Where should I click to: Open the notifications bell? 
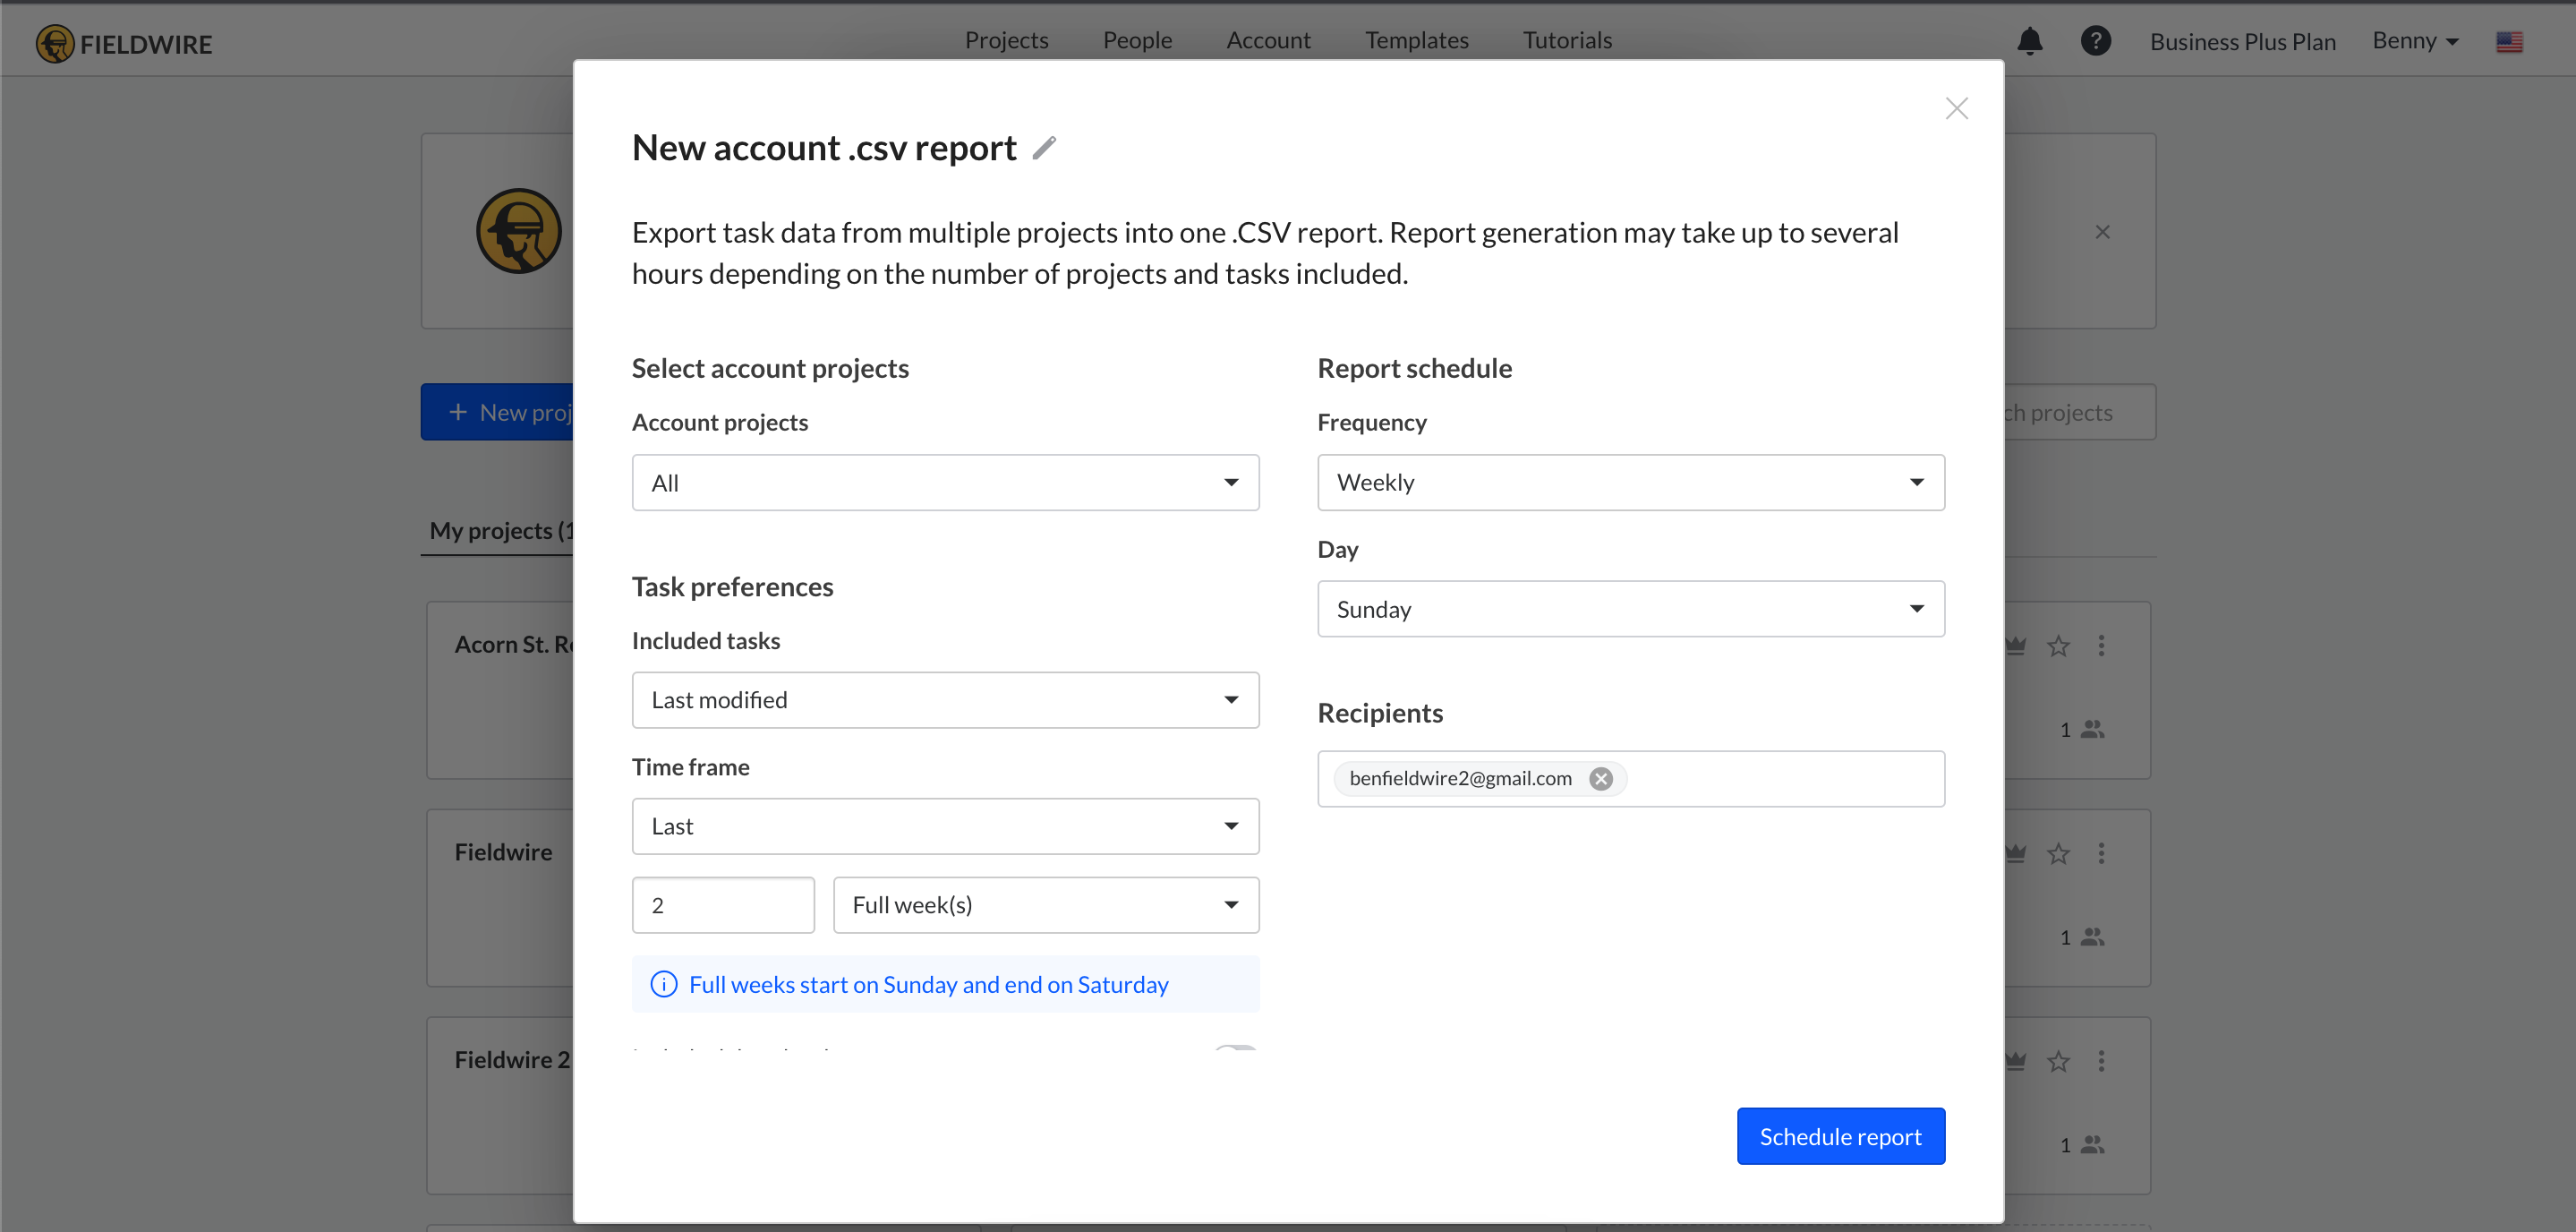point(2029,41)
